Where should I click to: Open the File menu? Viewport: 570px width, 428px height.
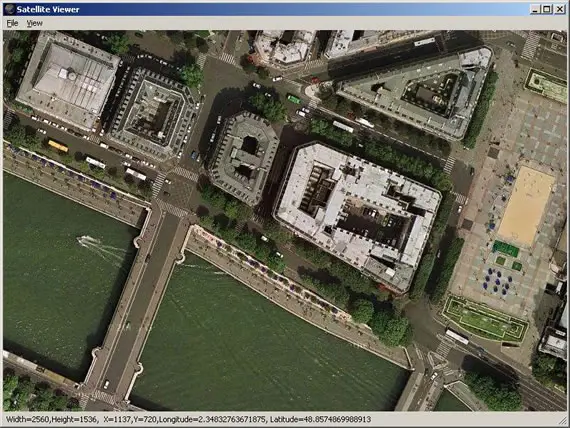[12, 23]
